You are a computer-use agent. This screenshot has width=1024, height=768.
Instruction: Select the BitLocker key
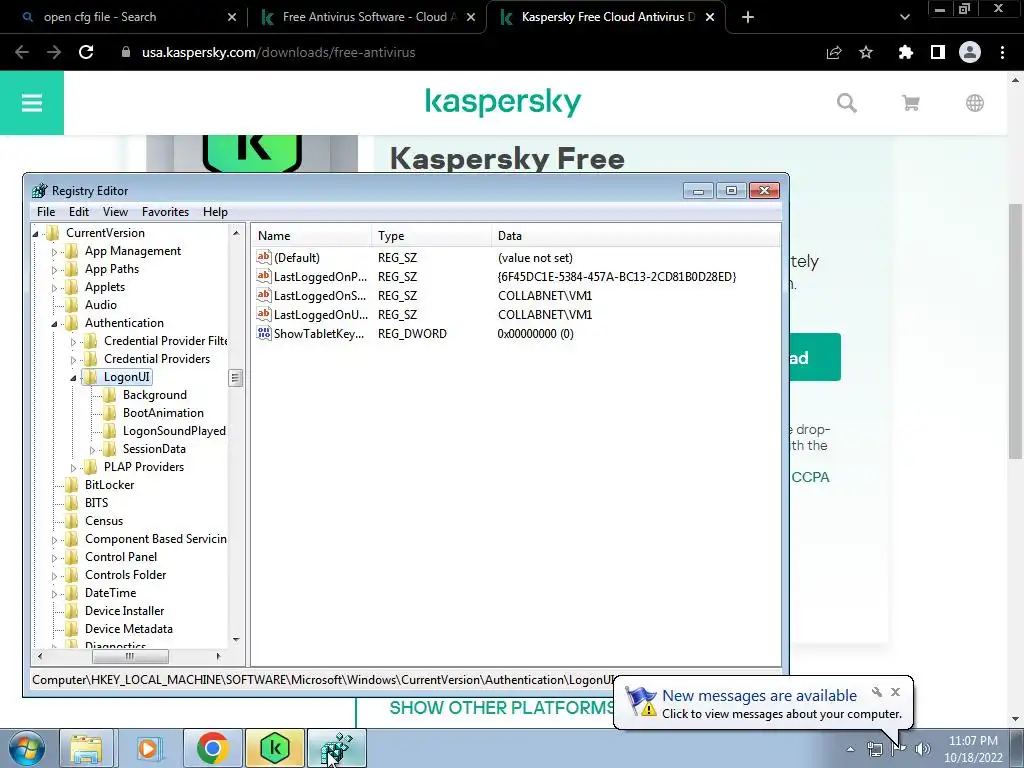109,485
